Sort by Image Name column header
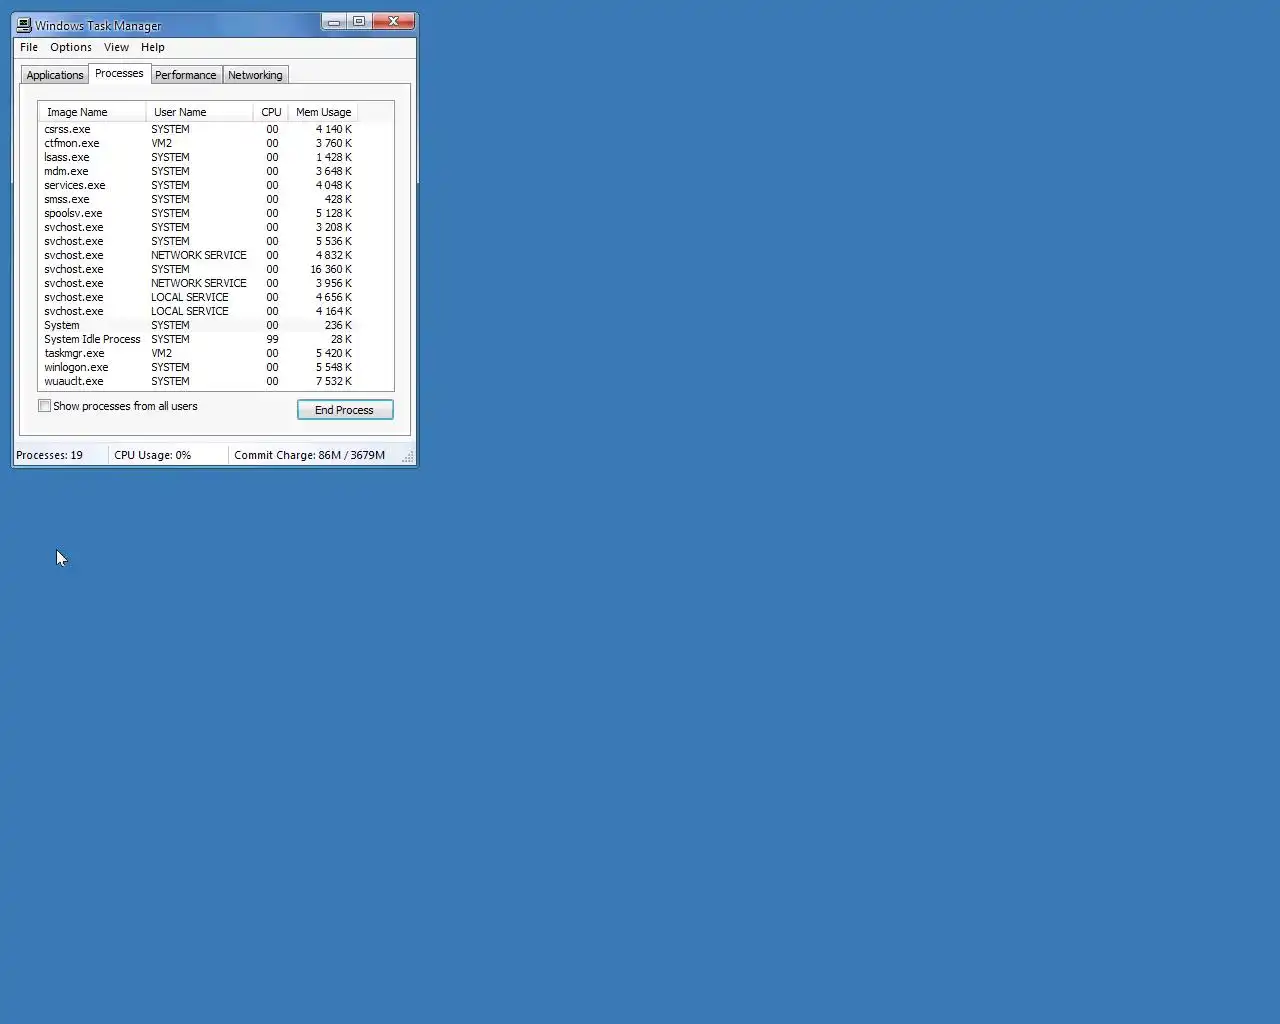This screenshot has width=1280, height=1024. click(x=92, y=112)
